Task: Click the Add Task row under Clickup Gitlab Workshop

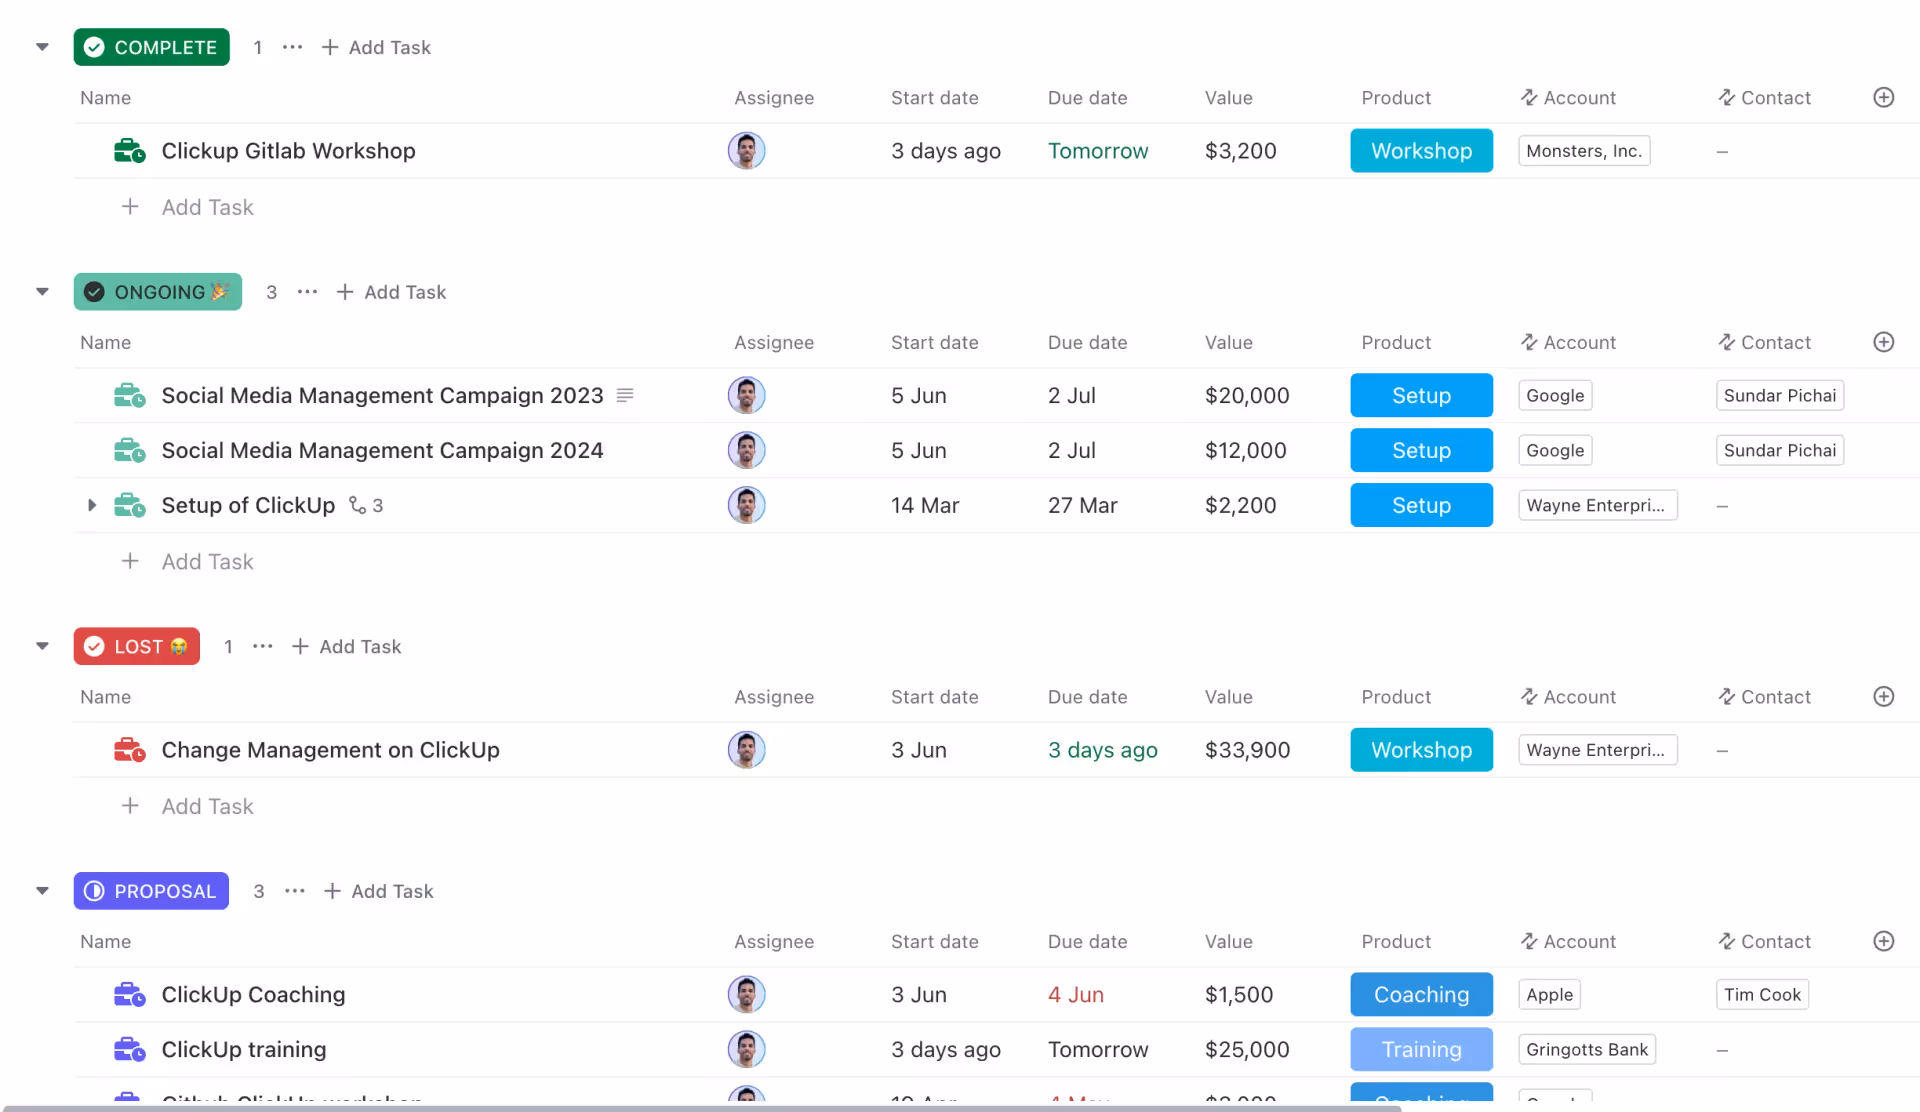Action: pyautogui.click(x=207, y=207)
